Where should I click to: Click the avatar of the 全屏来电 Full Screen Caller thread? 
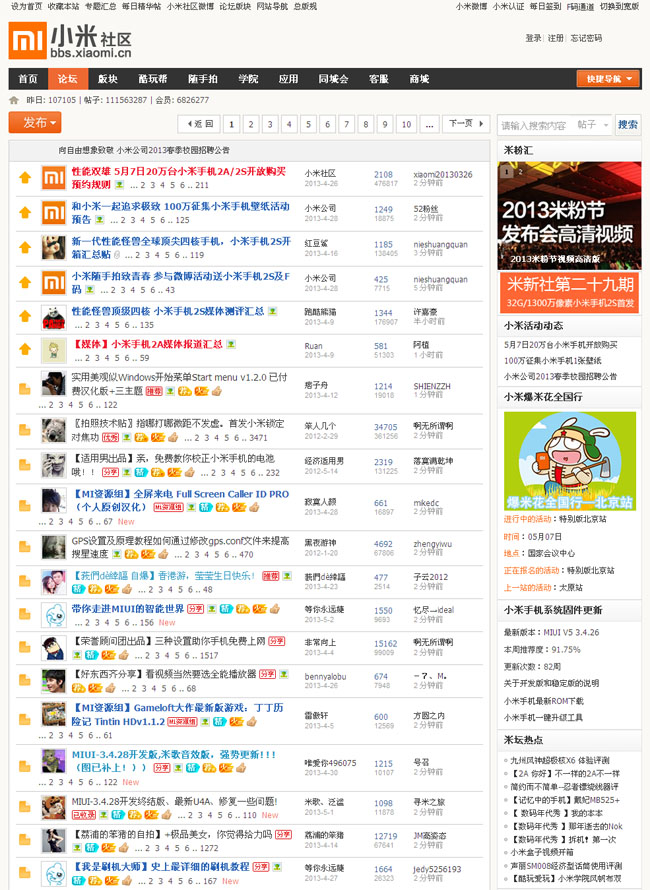(54, 500)
